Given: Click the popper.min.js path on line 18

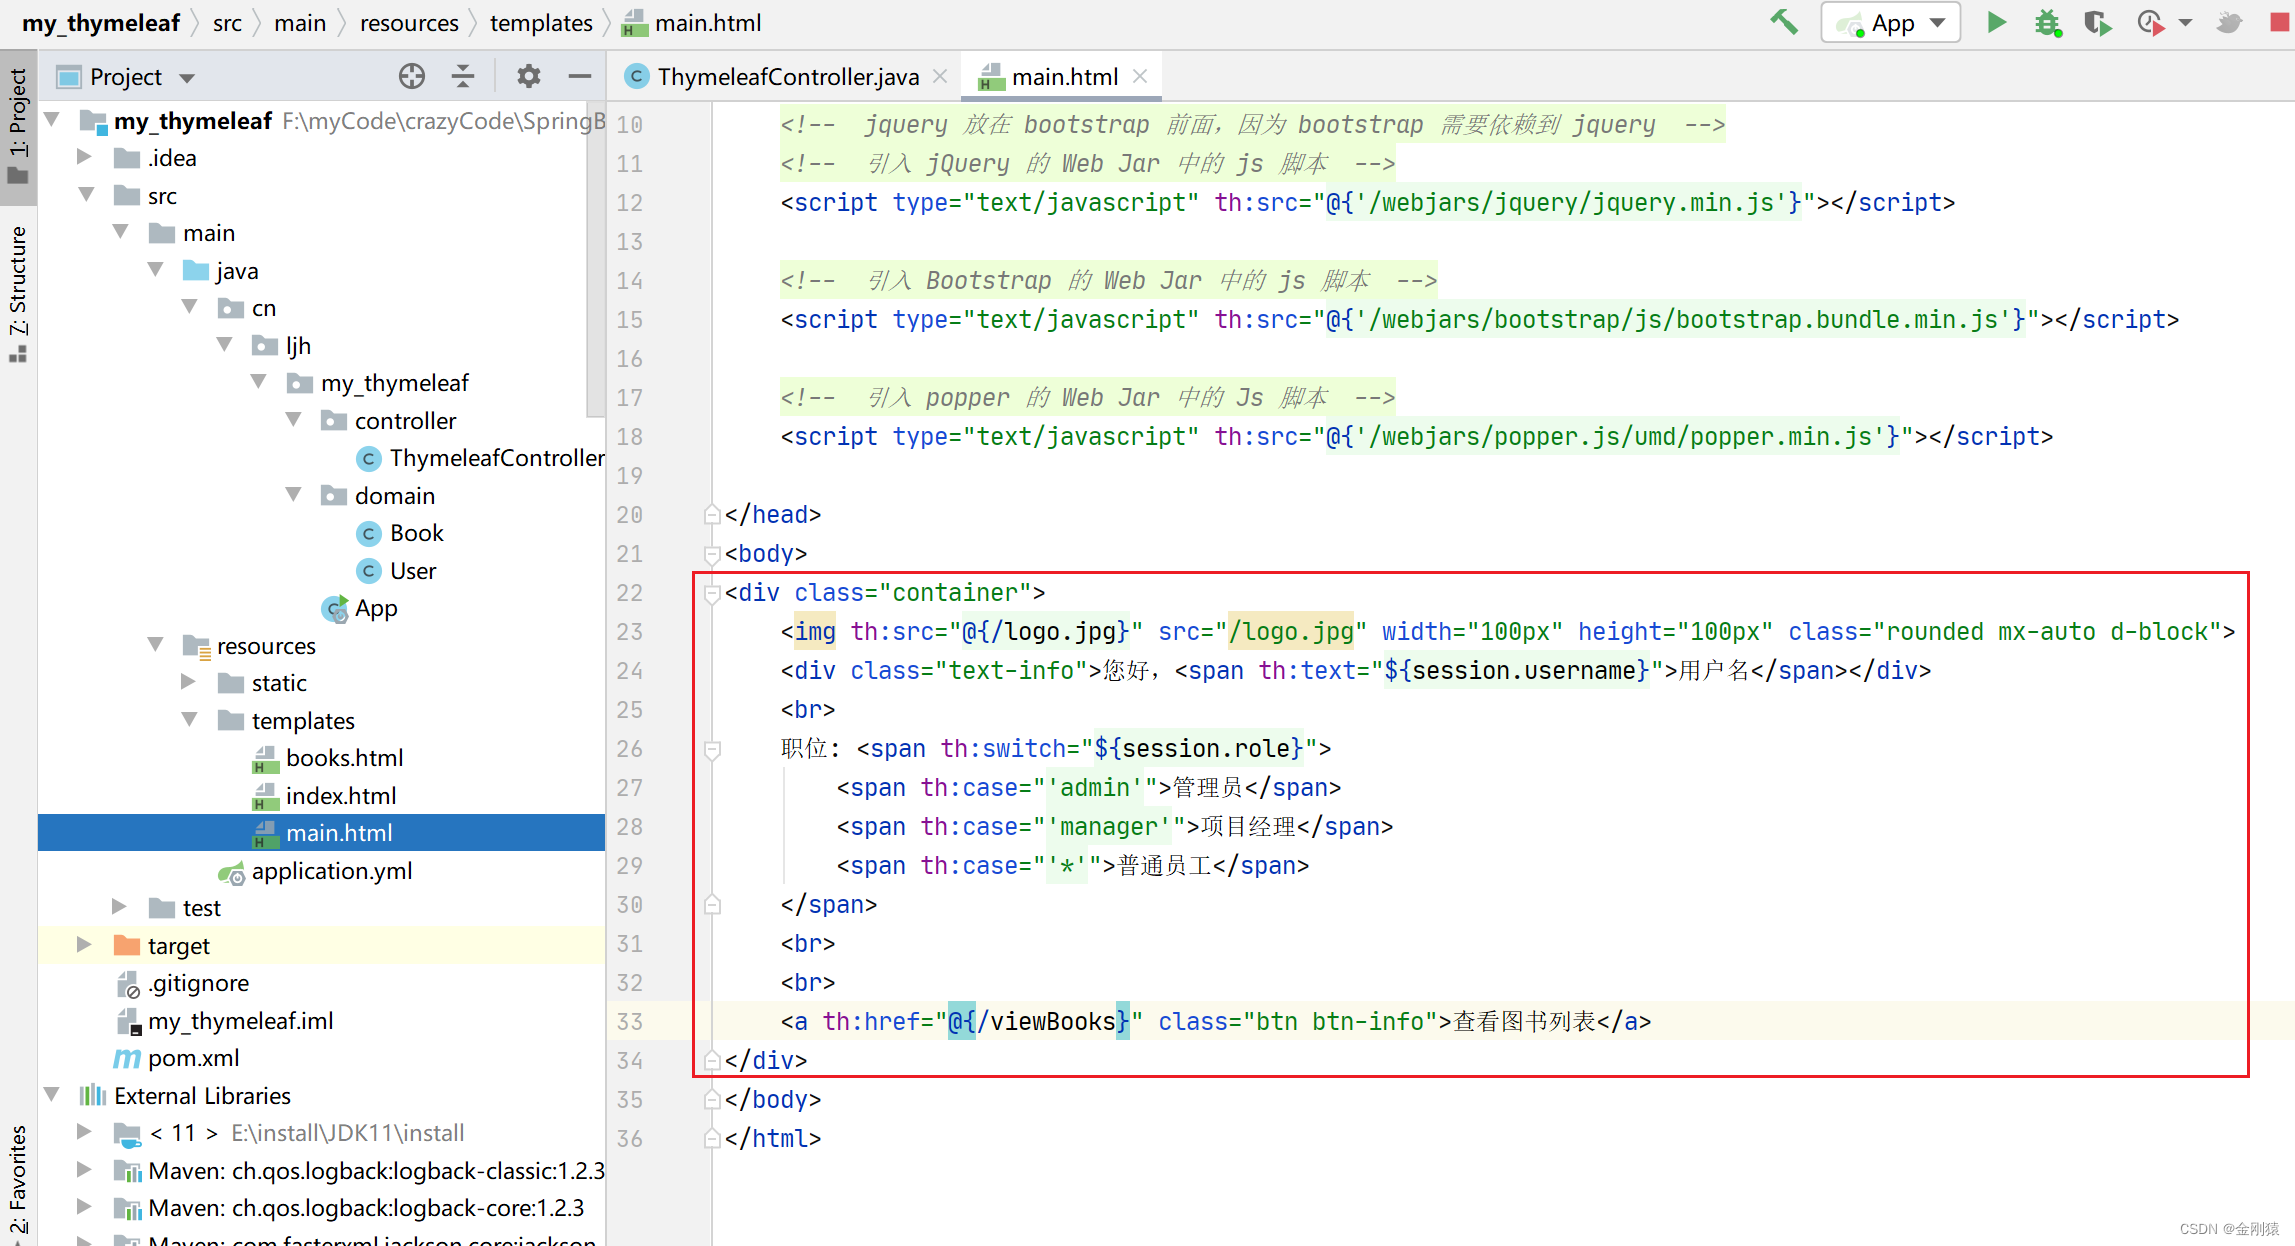Looking at the screenshot, I should click(1613, 436).
